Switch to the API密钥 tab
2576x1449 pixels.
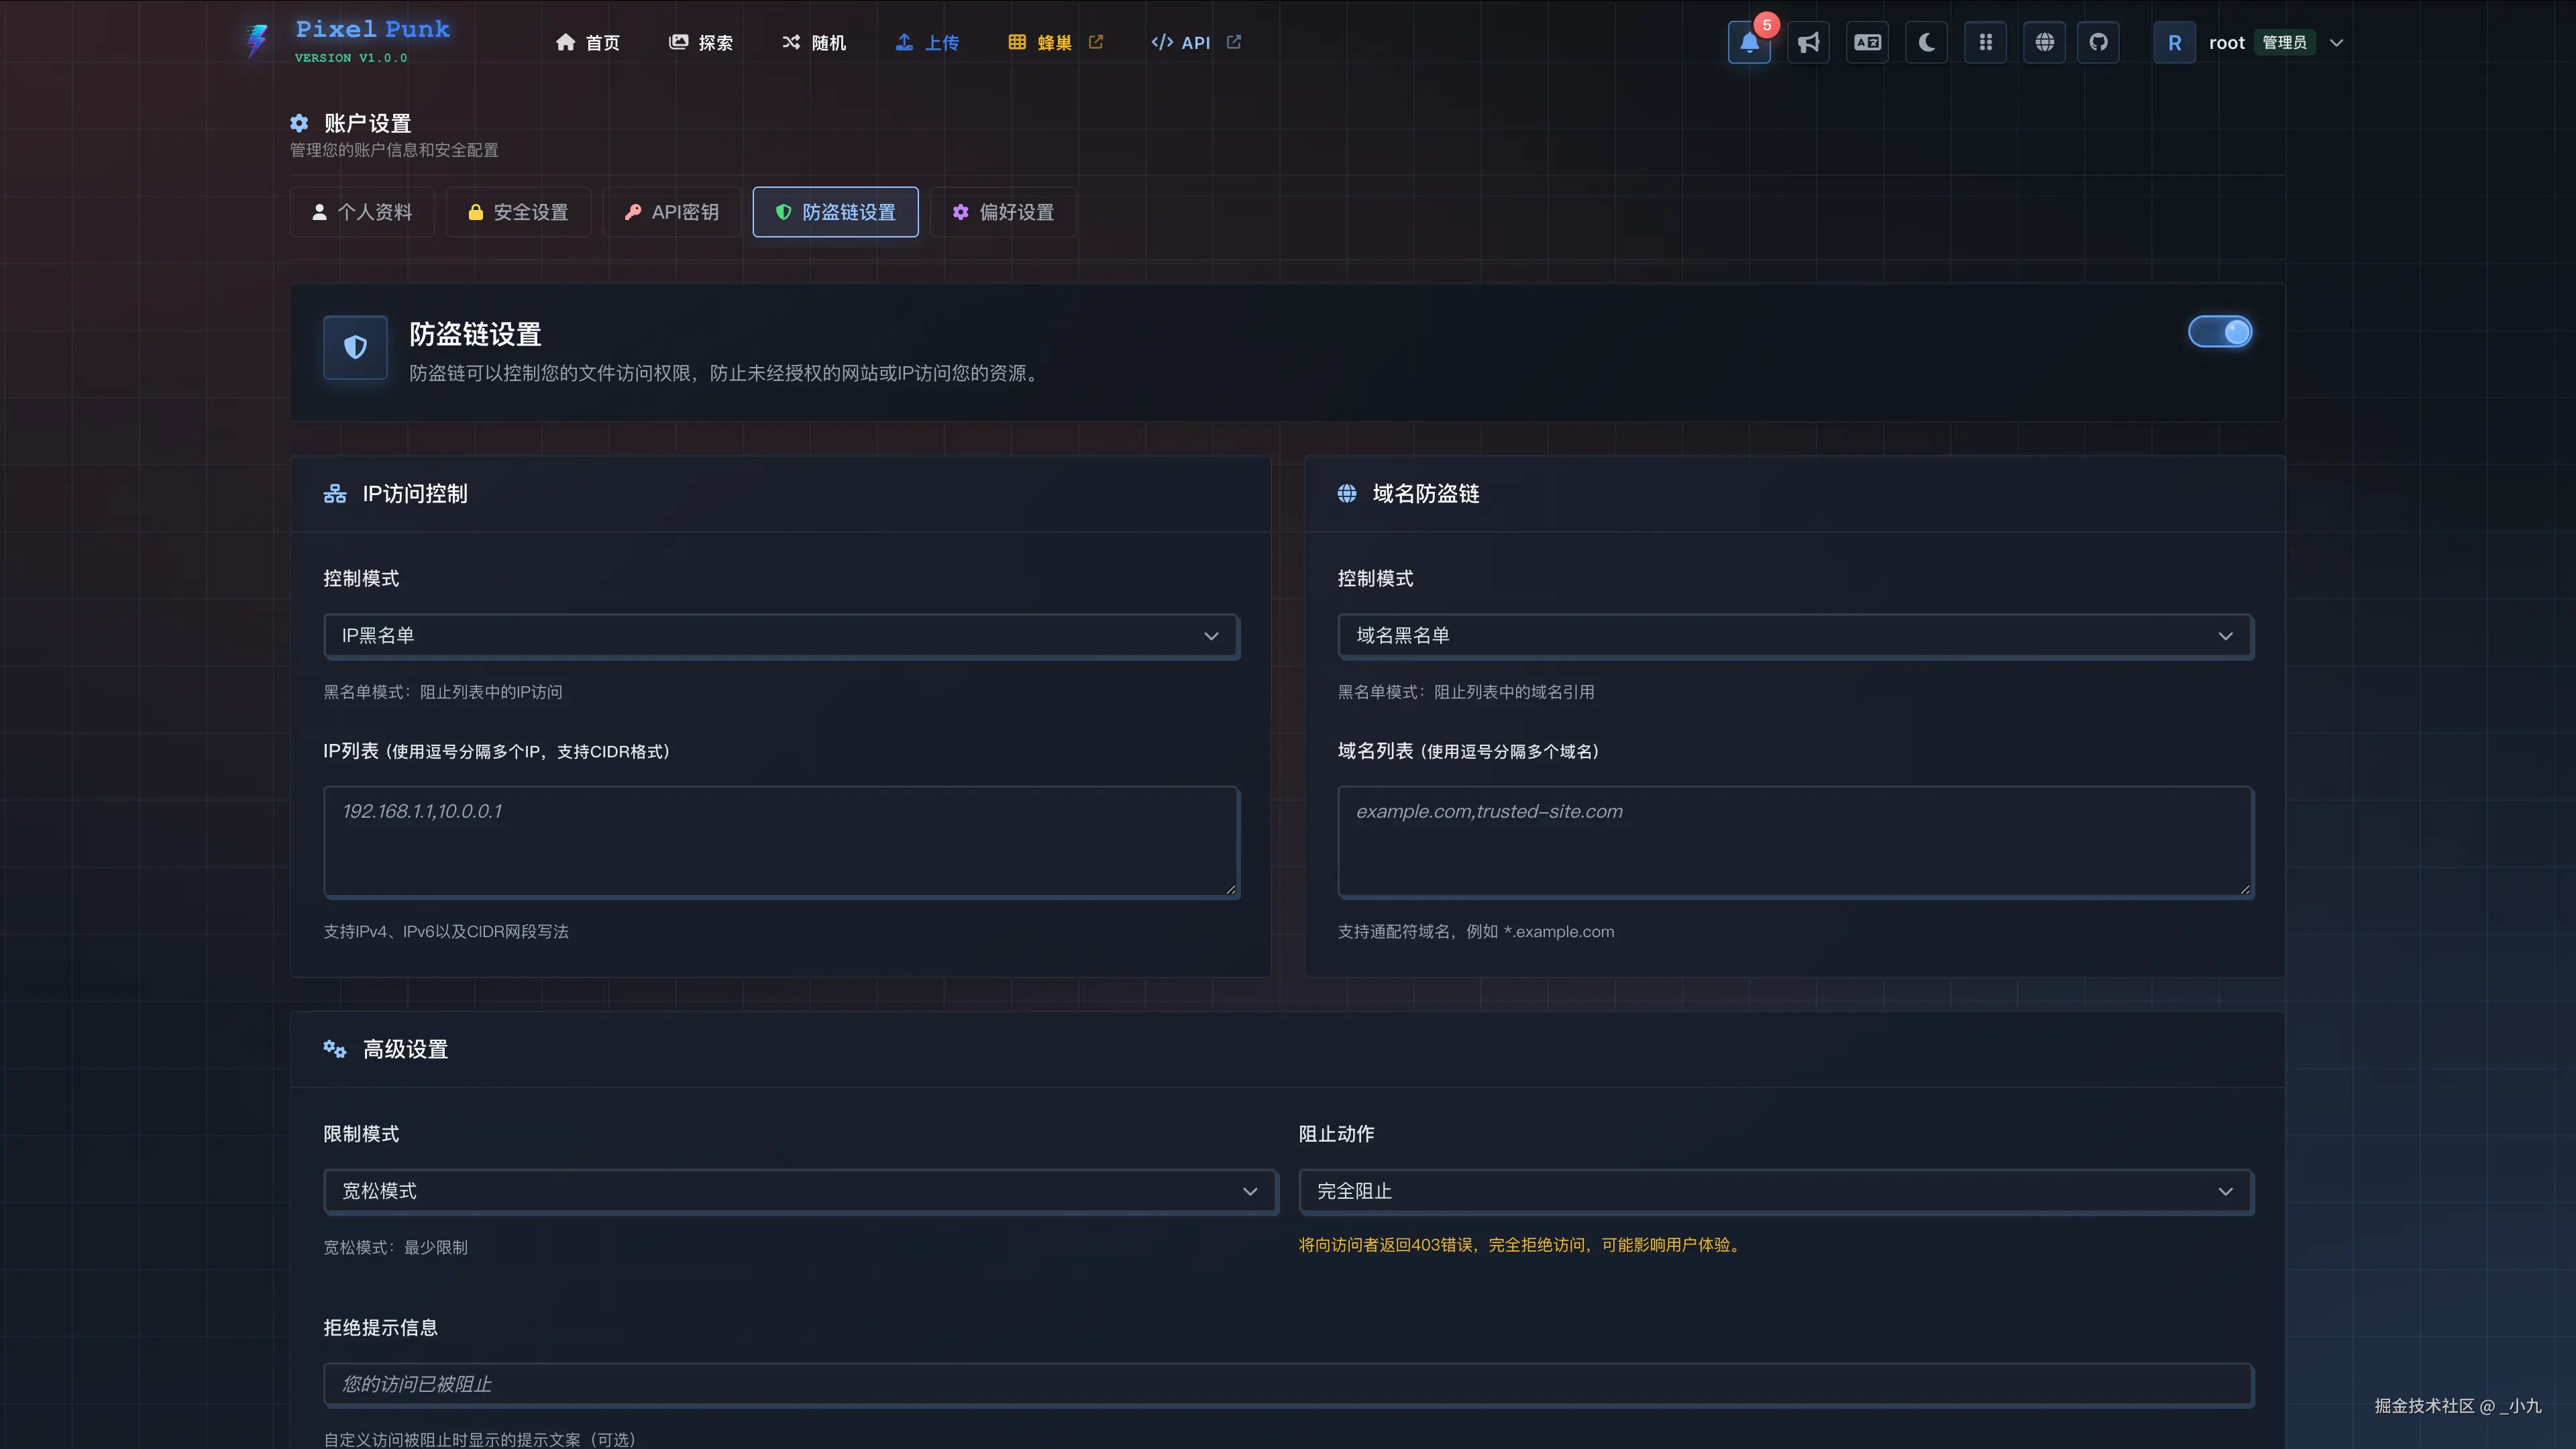[x=671, y=212]
